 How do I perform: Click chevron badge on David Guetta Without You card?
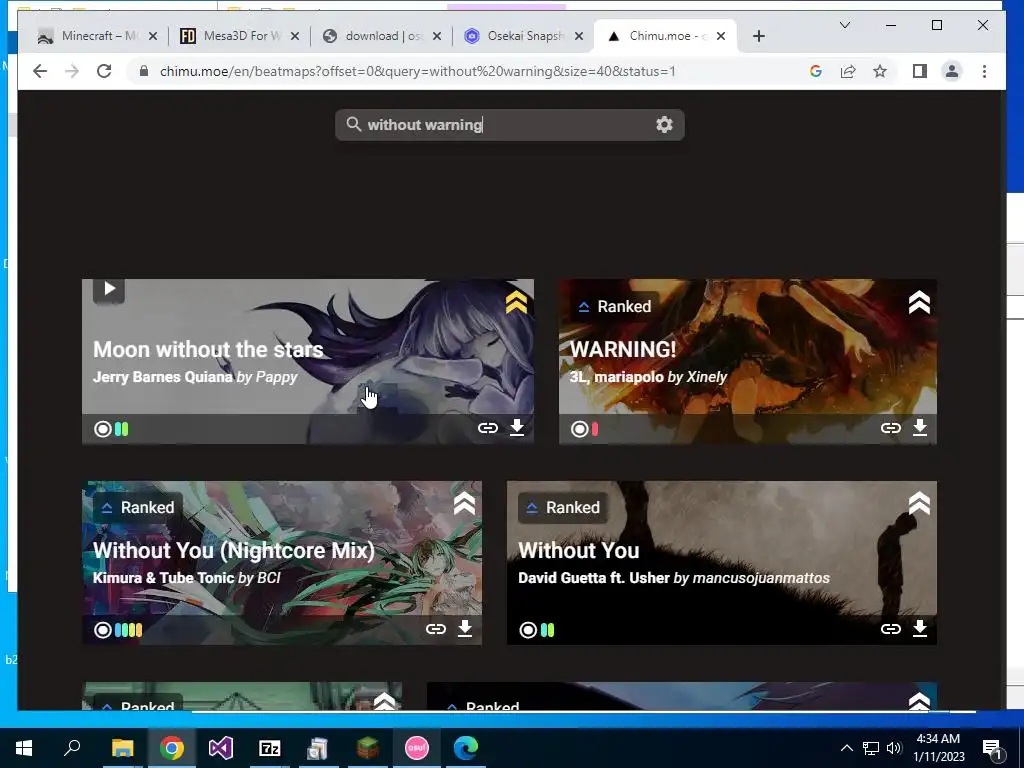click(x=919, y=504)
